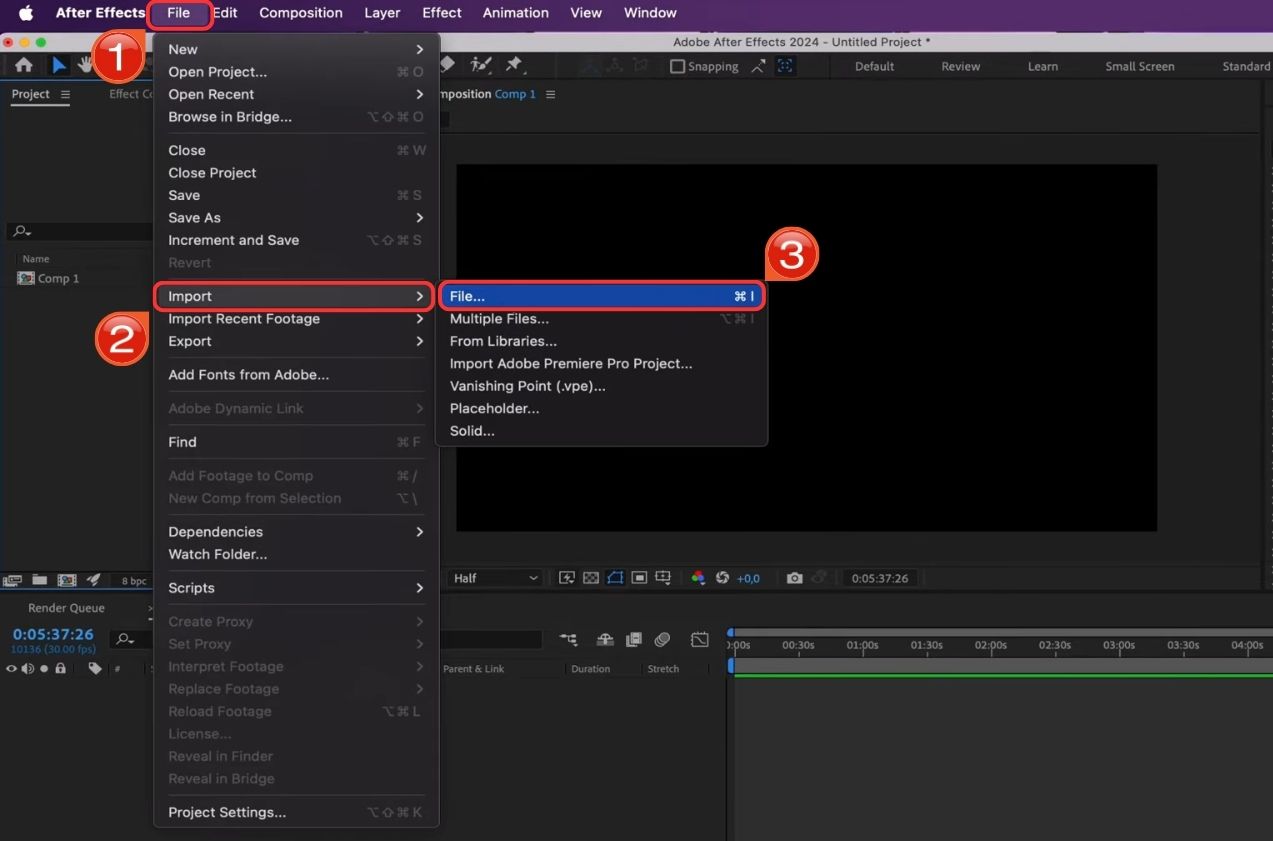Toggle region of interest icon
This screenshot has width=1273, height=841.
tap(639, 578)
